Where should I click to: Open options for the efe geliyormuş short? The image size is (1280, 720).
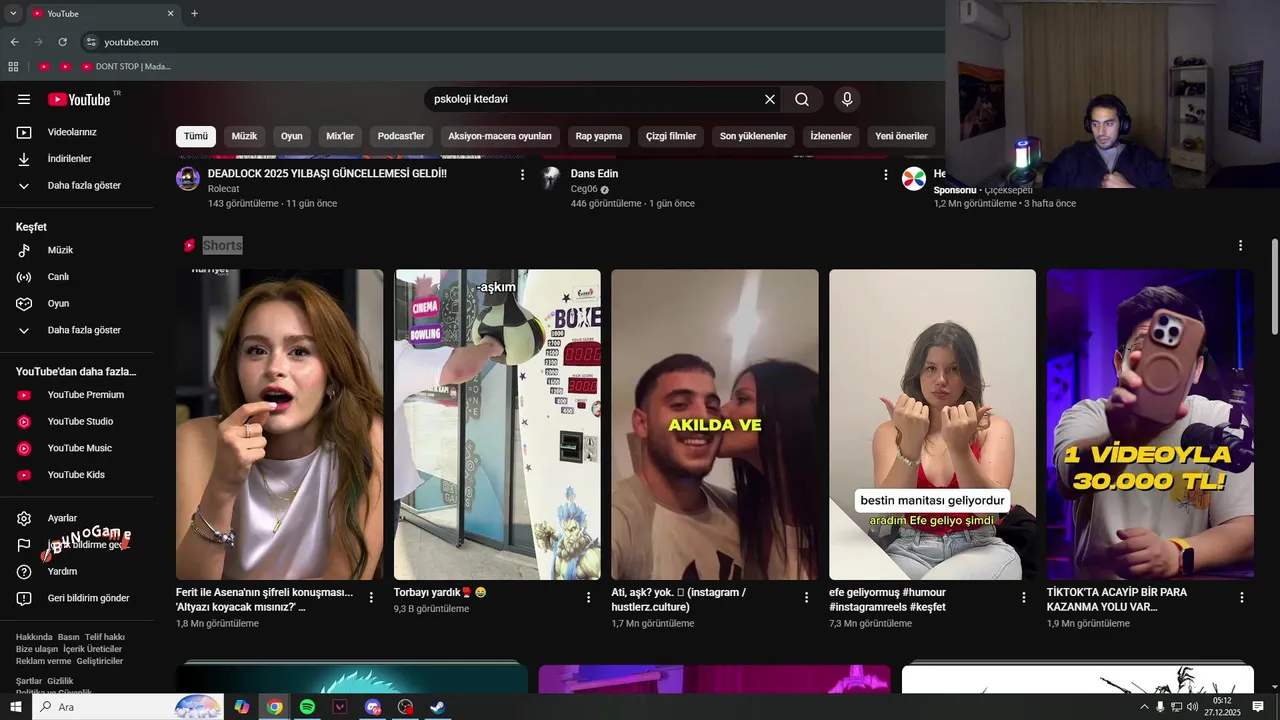coord(1023,597)
